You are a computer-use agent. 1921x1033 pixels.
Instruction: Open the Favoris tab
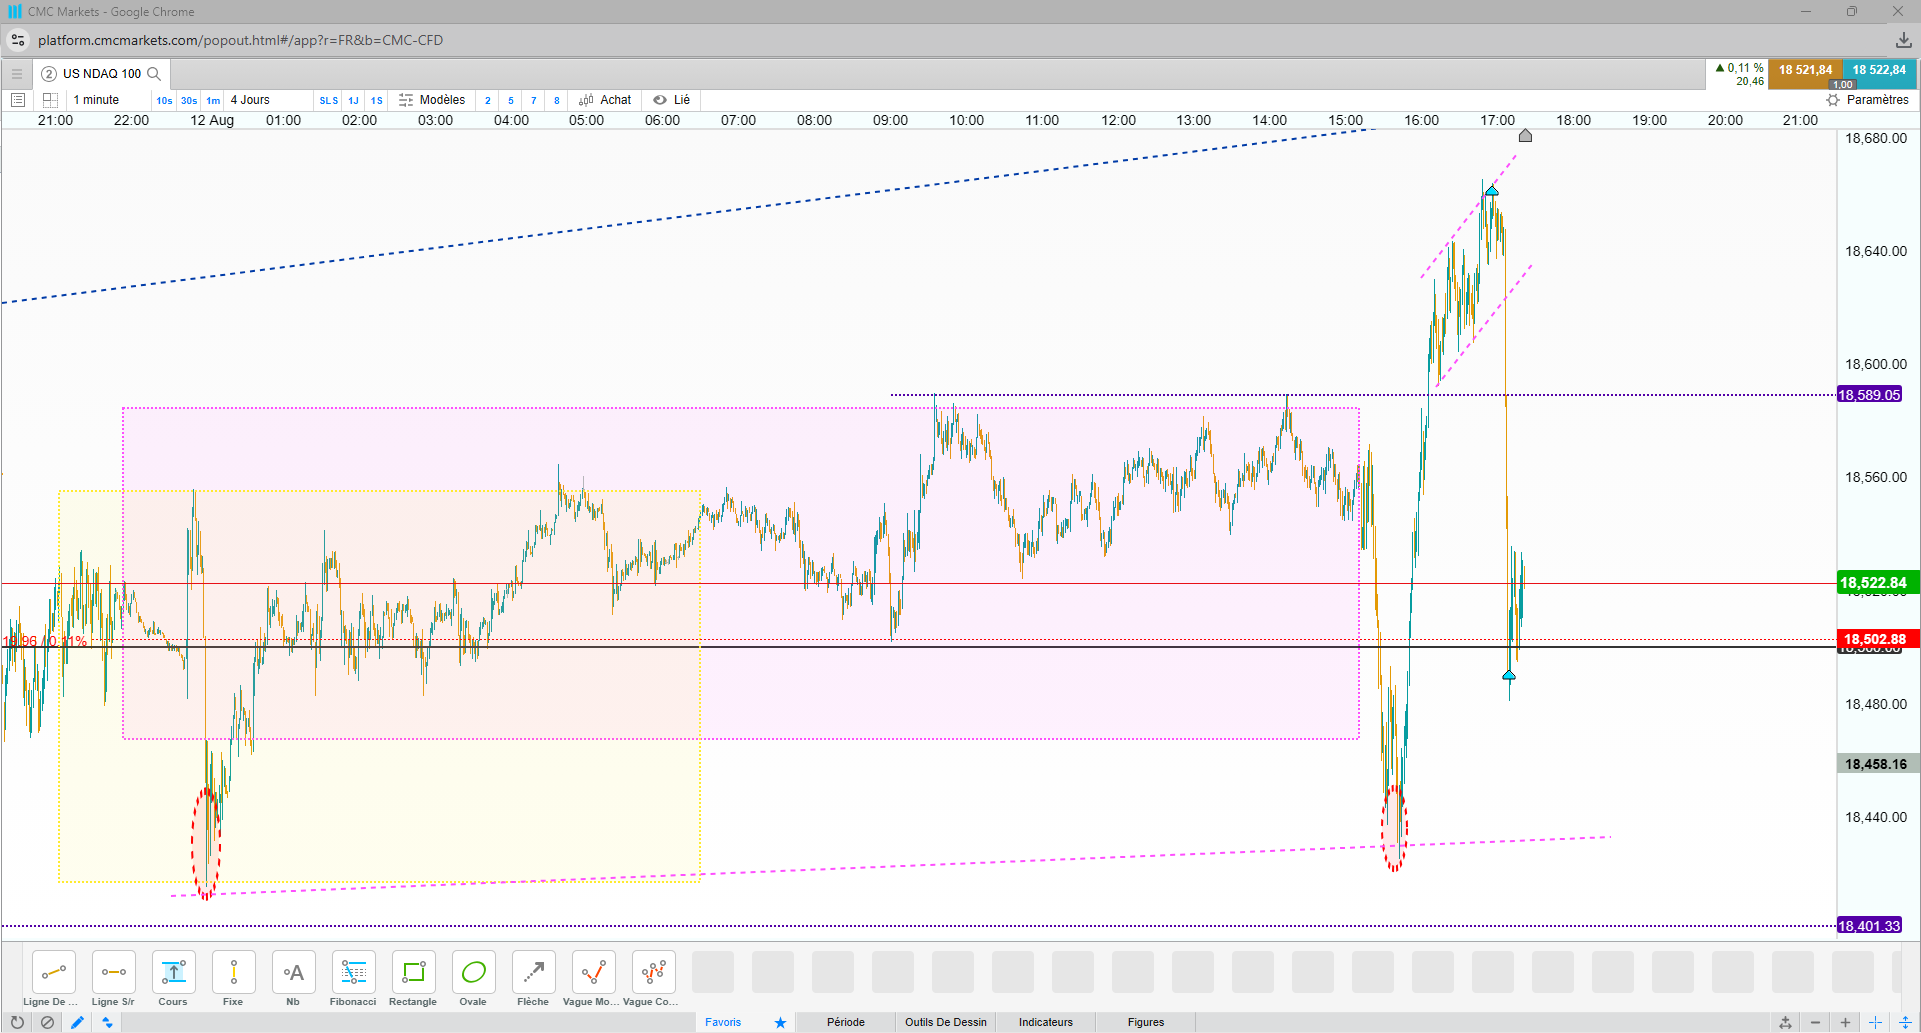click(x=723, y=1022)
